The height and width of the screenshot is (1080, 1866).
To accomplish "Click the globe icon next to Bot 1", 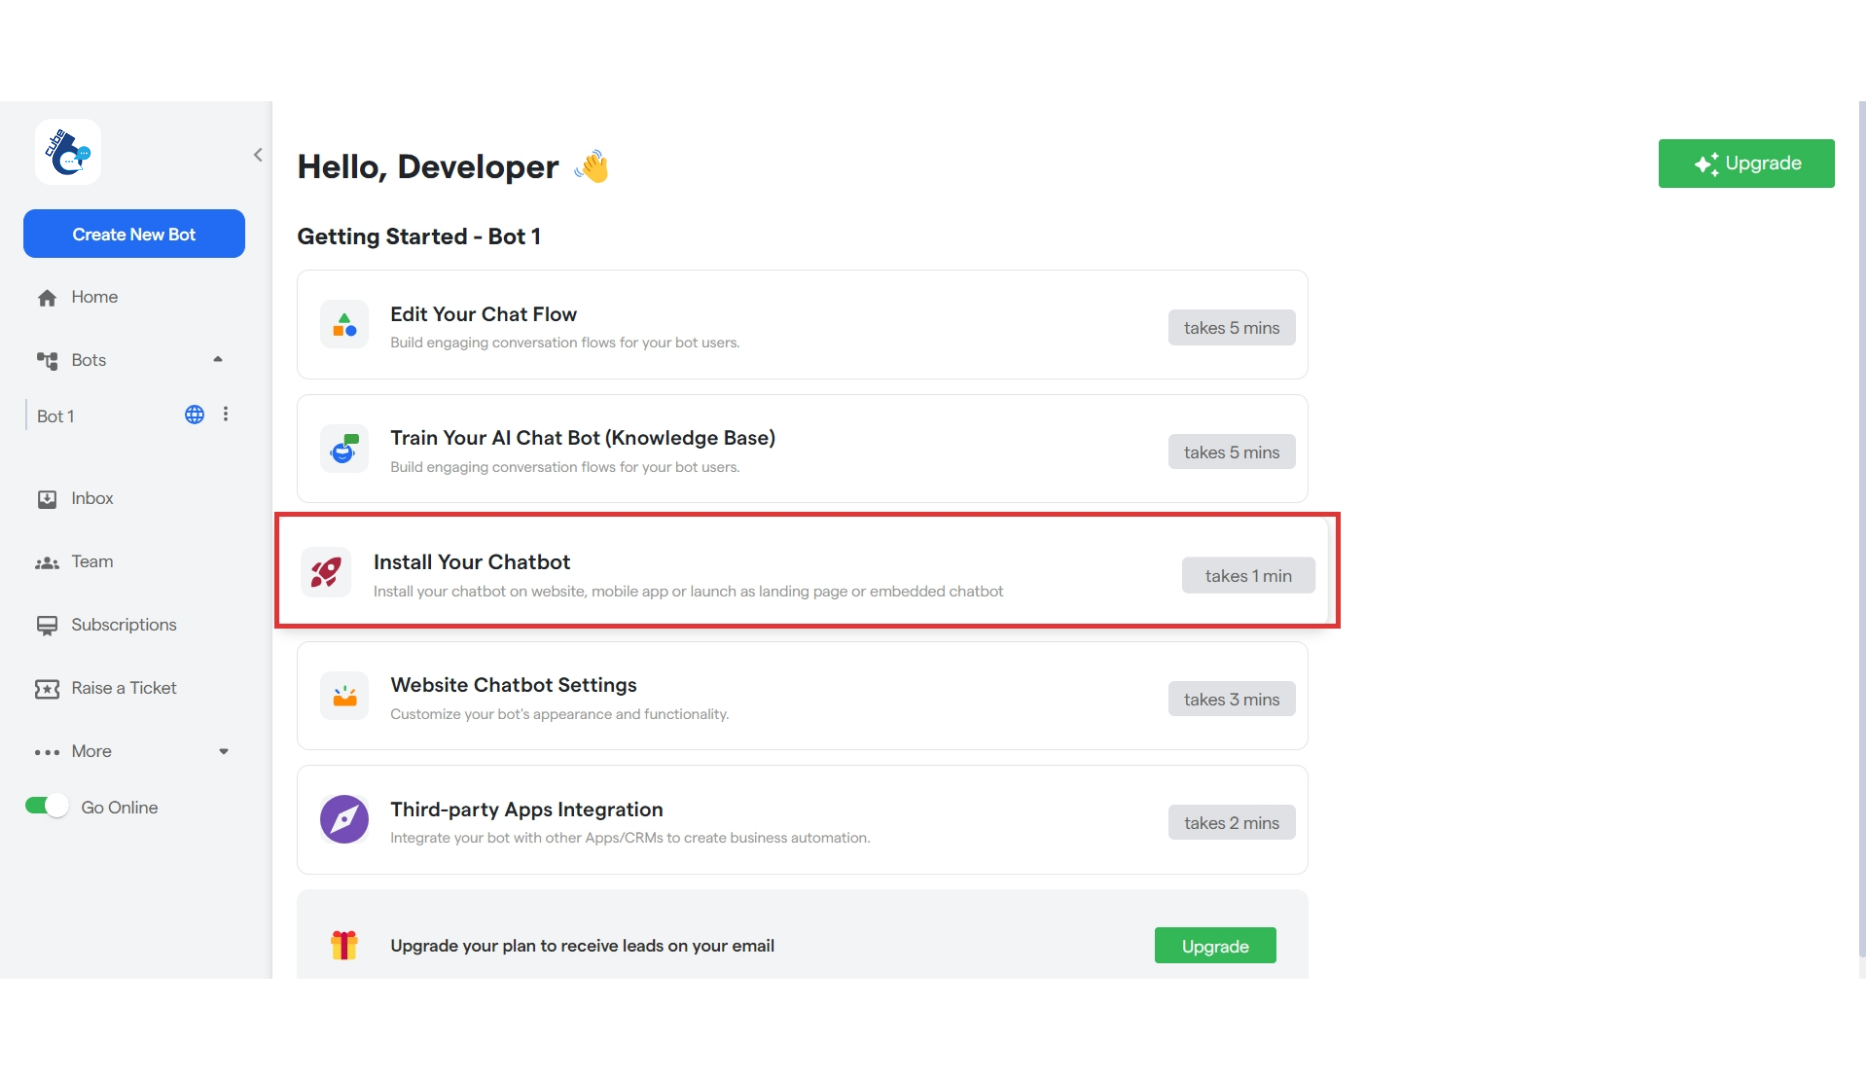I will click(x=193, y=414).
